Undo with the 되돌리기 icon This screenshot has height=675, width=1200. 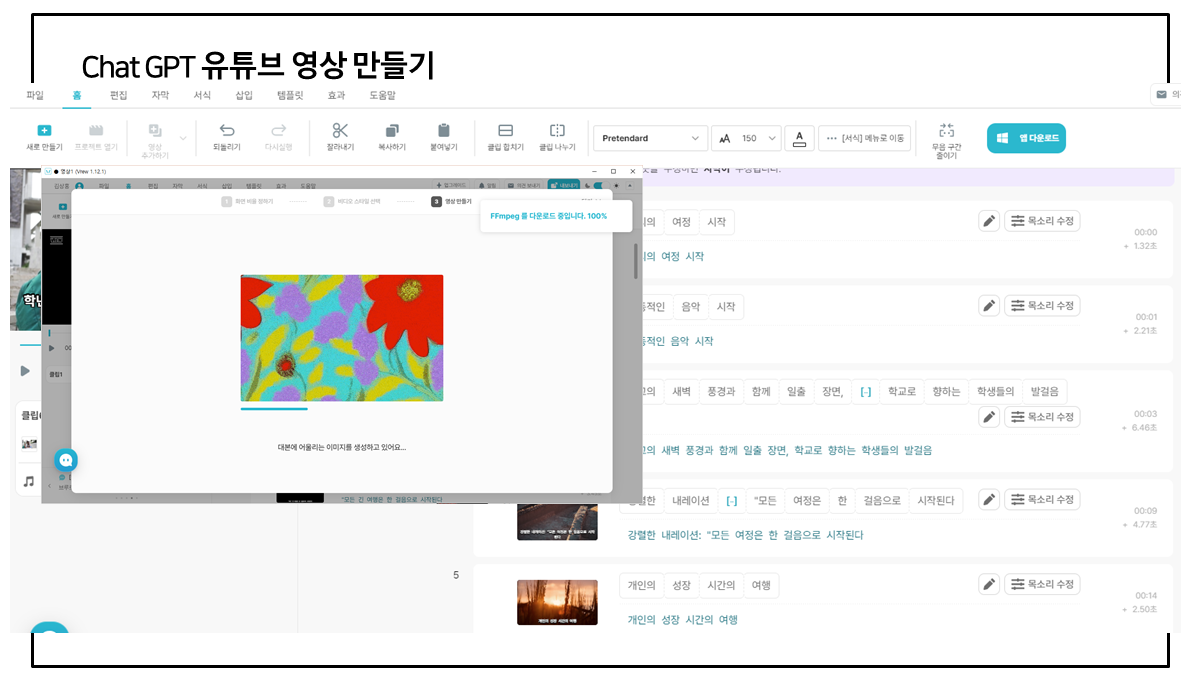point(227,130)
